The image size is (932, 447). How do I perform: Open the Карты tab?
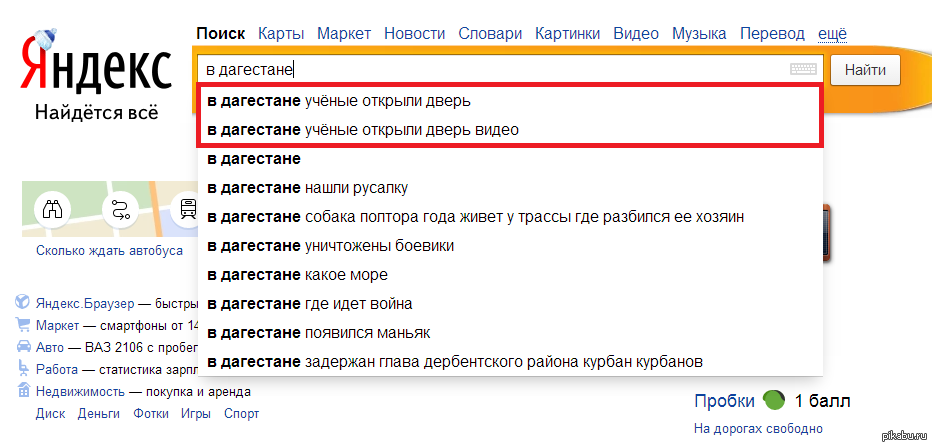pos(281,34)
